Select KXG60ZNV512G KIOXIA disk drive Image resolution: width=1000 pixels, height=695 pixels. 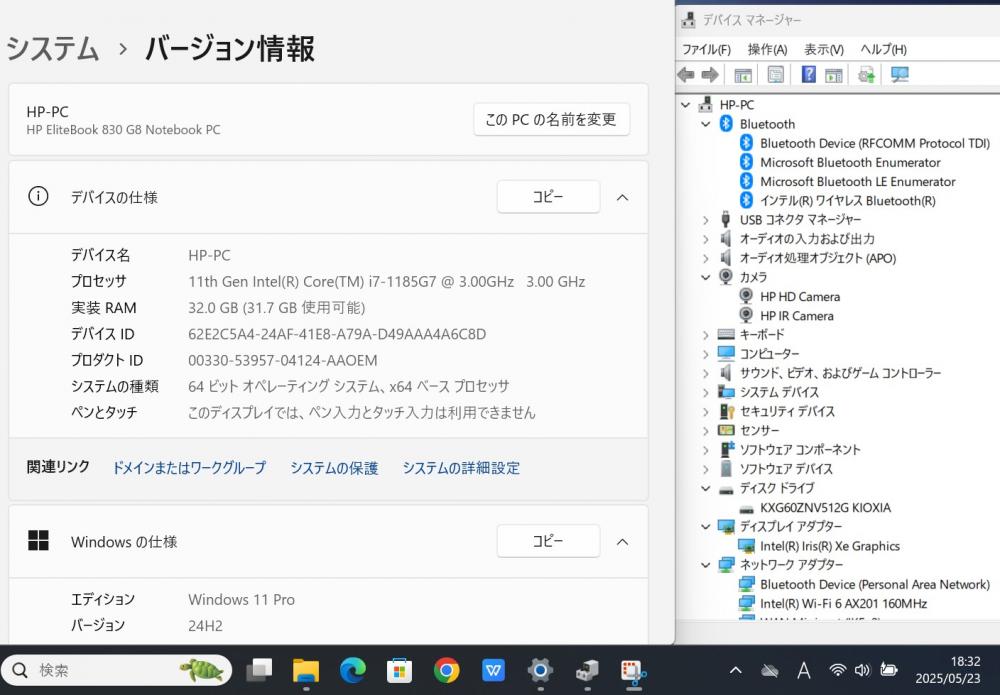[825, 508]
